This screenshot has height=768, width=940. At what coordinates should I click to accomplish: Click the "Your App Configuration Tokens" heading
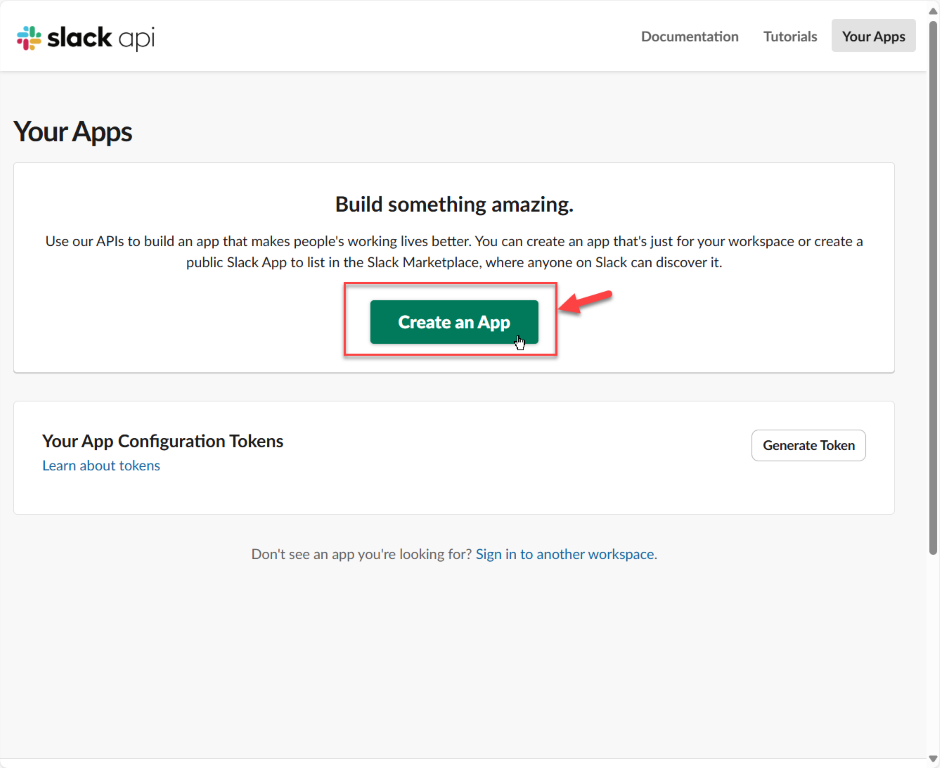pos(162,441)
